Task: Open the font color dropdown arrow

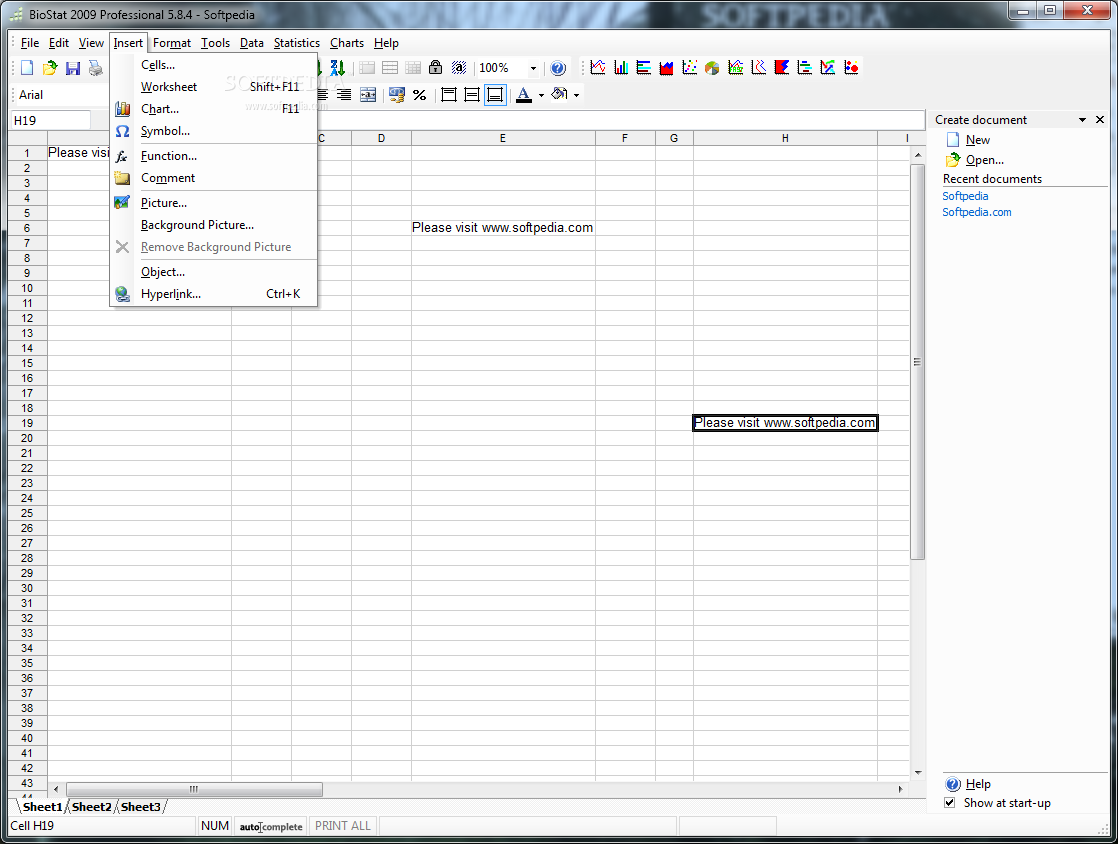Action: click(x=541, y=96)
